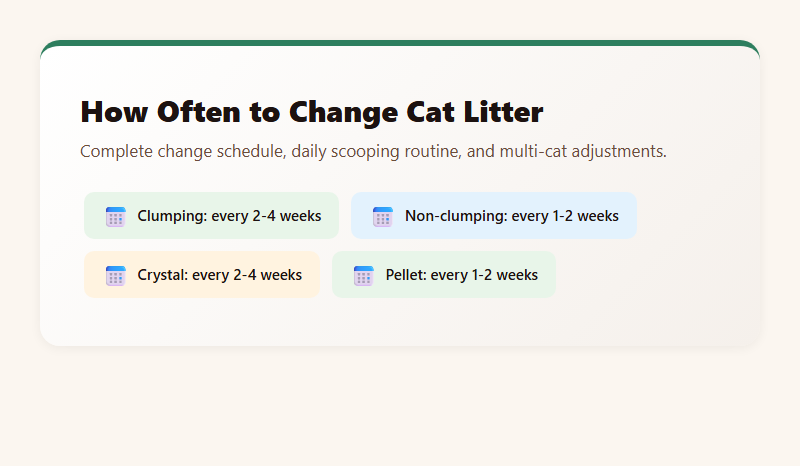
Task: Click the calendar icon beside Non-clumping
Action: click(382, 216)
